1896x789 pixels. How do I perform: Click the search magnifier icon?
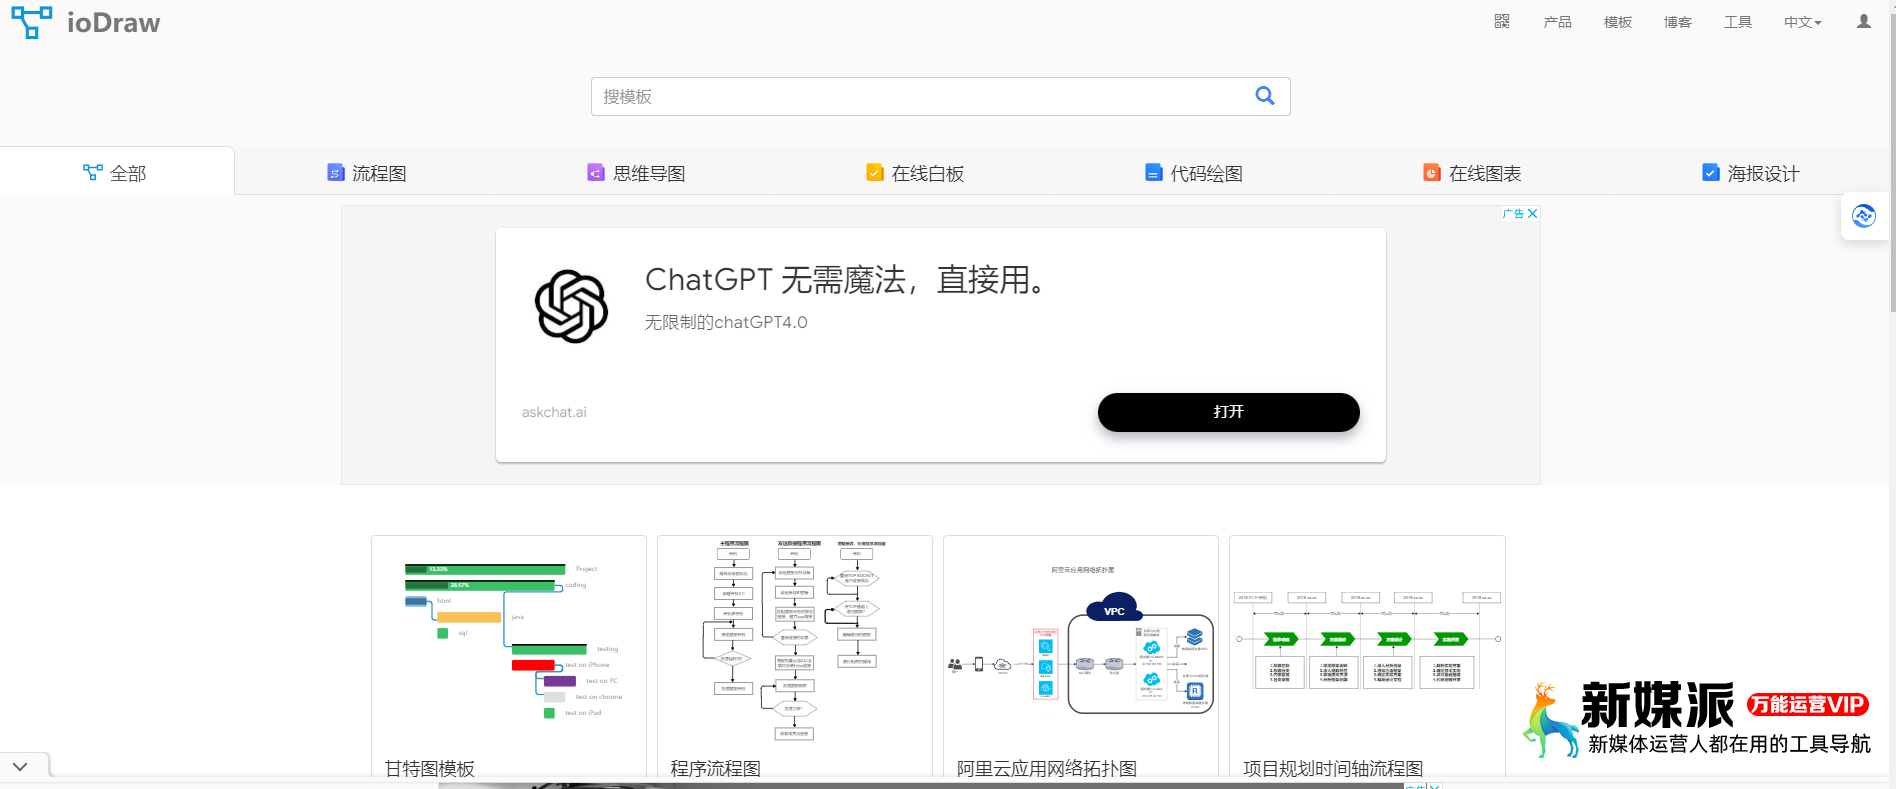coord(1265,96)
